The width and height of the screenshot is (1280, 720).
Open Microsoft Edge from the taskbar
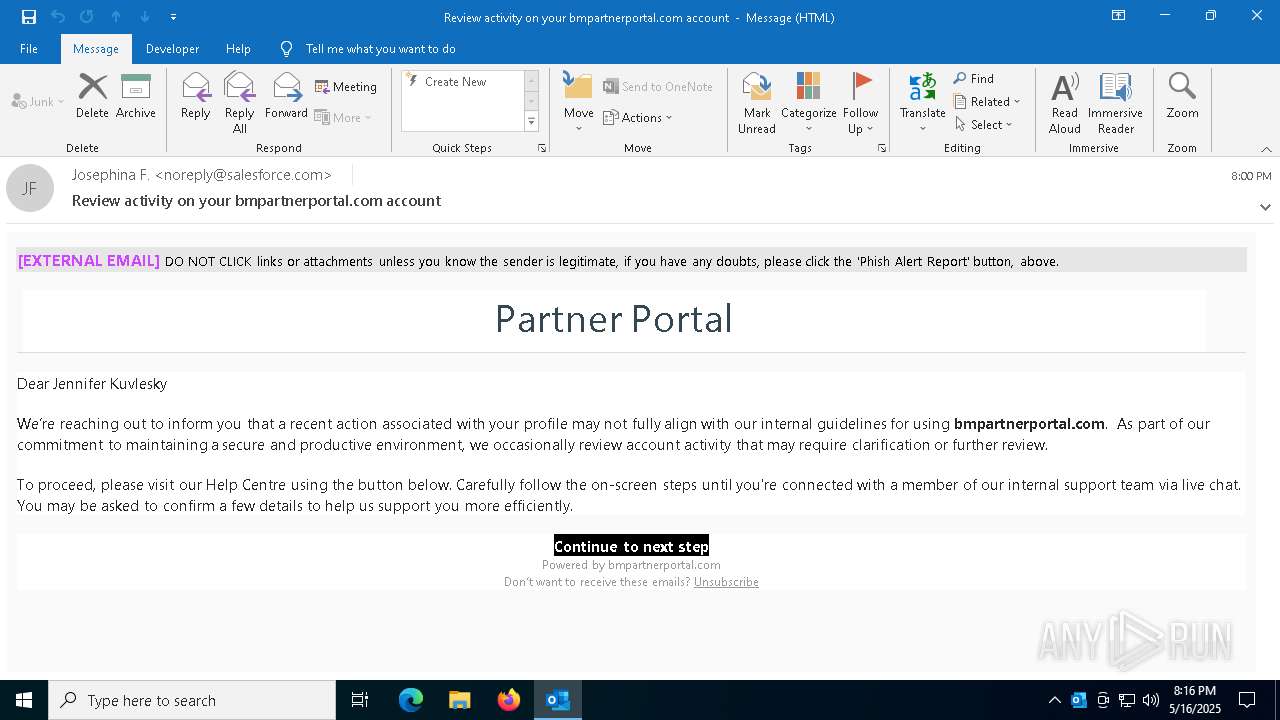411,700
